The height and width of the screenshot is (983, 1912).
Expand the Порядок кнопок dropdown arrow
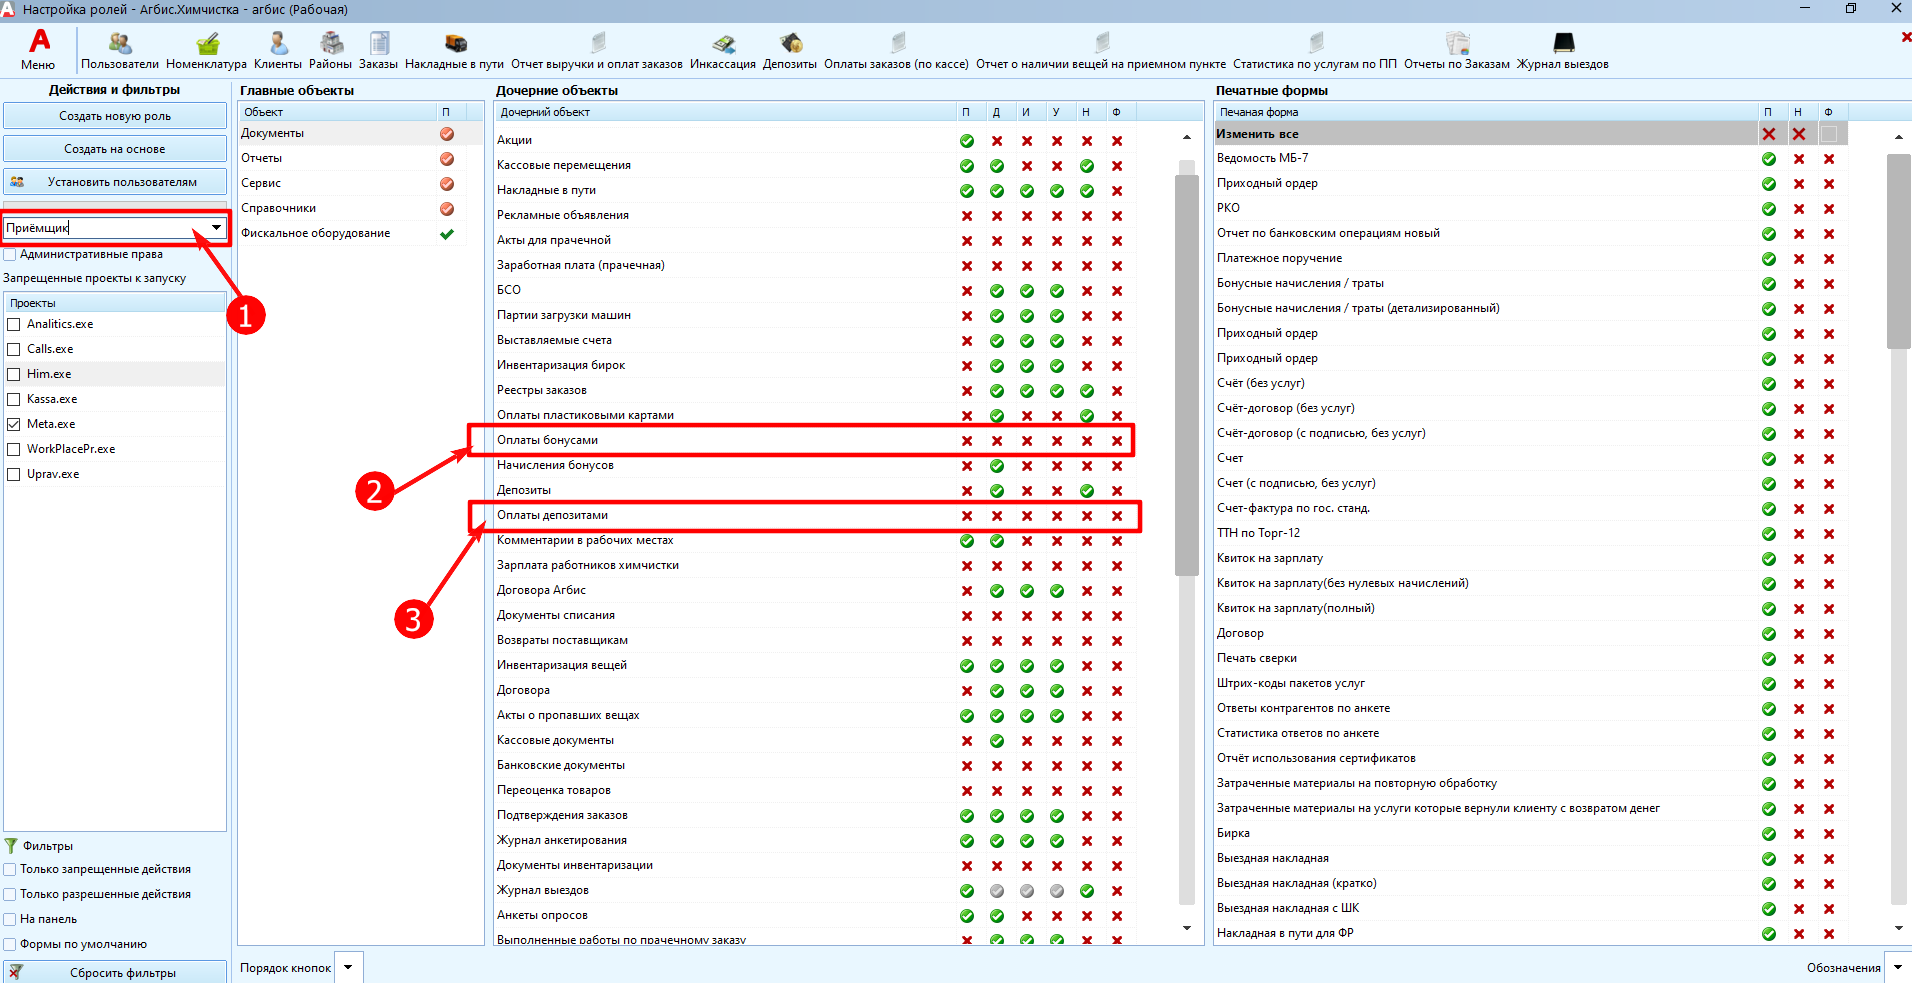(348, 968)
